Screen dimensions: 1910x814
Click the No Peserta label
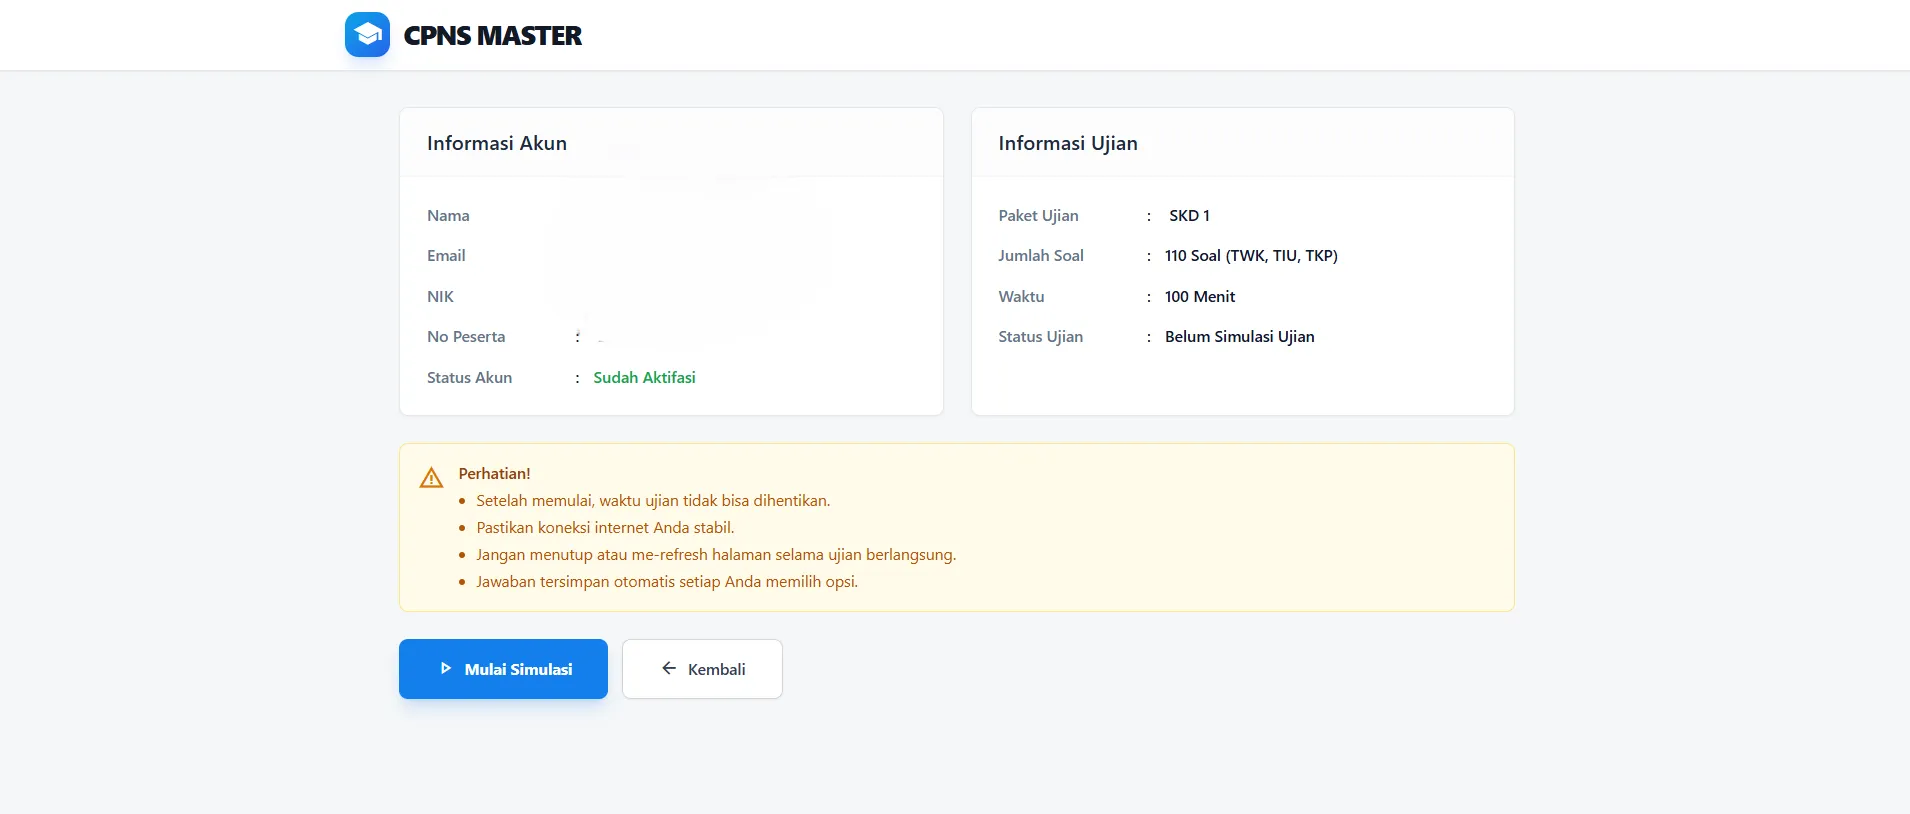coord(466,337)
